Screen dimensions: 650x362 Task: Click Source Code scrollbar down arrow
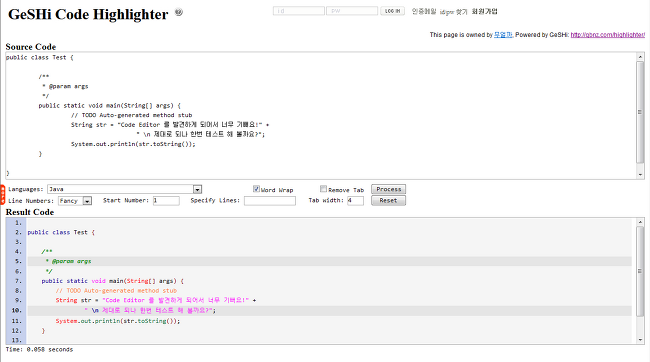click(x=640, y=175)
